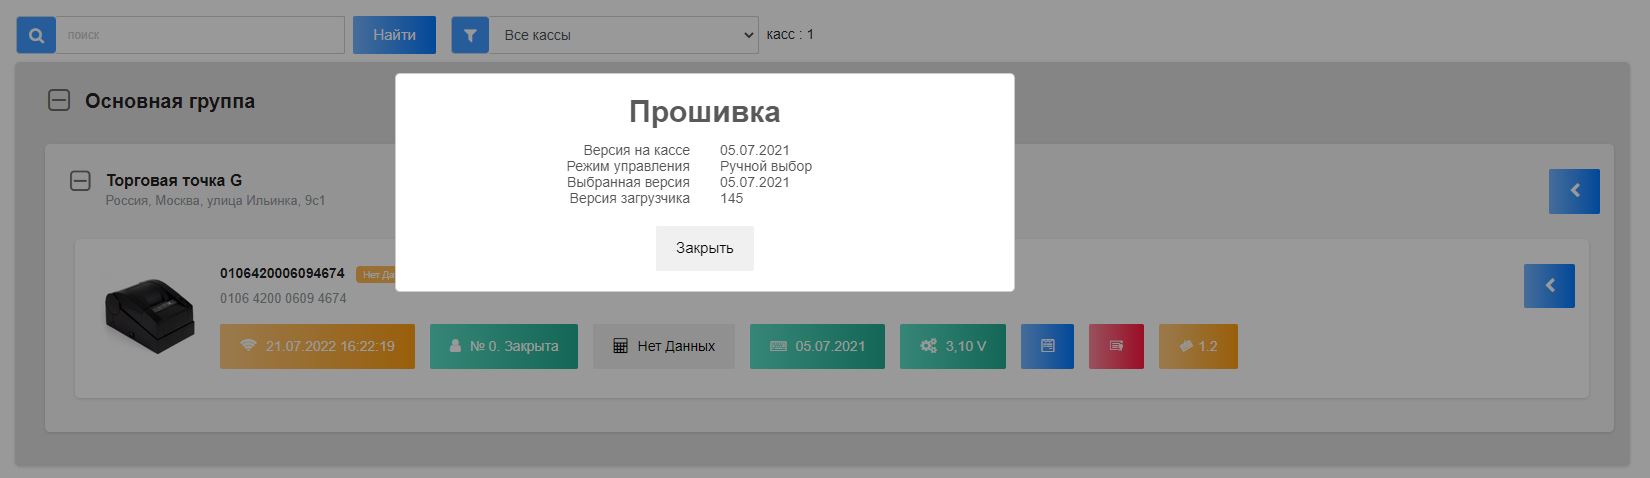Viewport: 1650px width, 478px height.
Task: Click the serial number 0106420006094674
Action: 282,273
